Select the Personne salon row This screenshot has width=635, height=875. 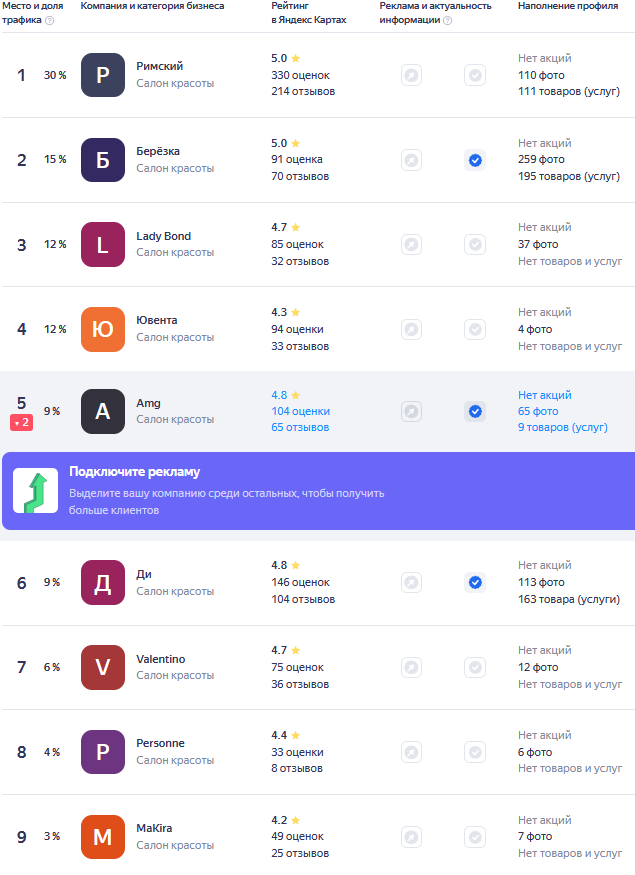(319, 752)
